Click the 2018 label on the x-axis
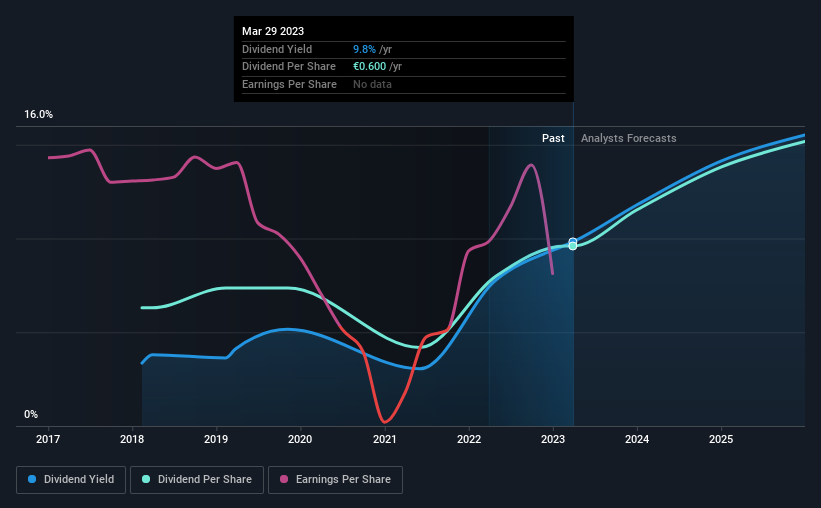Image resolution: width=821 pixels, height=508 pixels. 132,439
